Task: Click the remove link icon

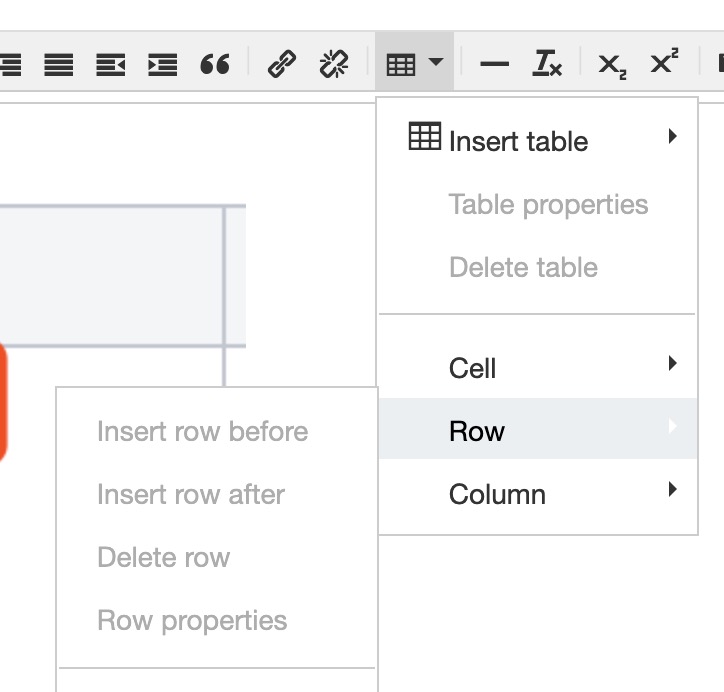Action: pos(333,65)
